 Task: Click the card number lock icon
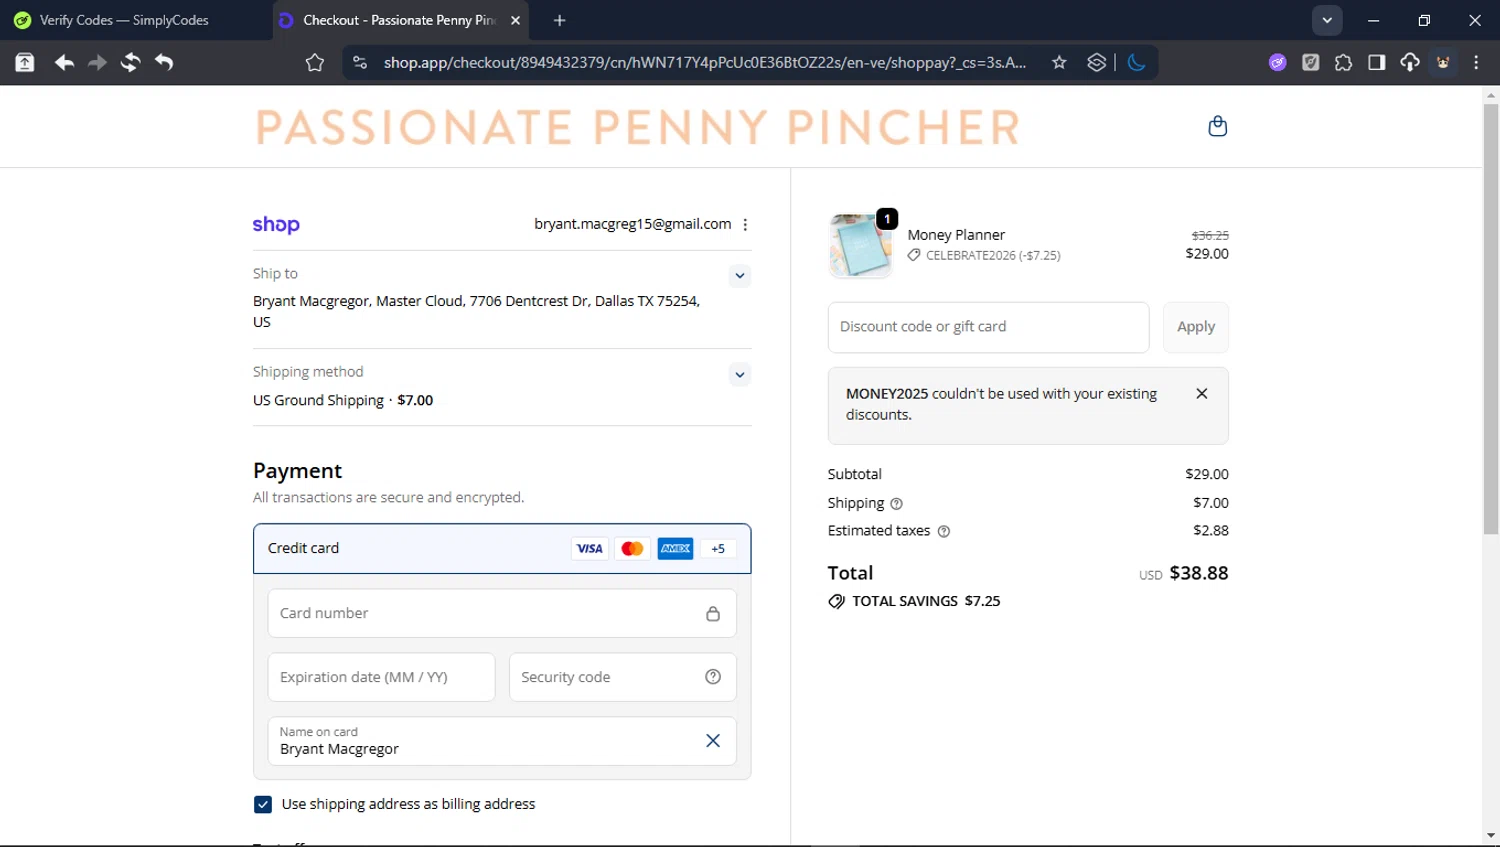713,613
